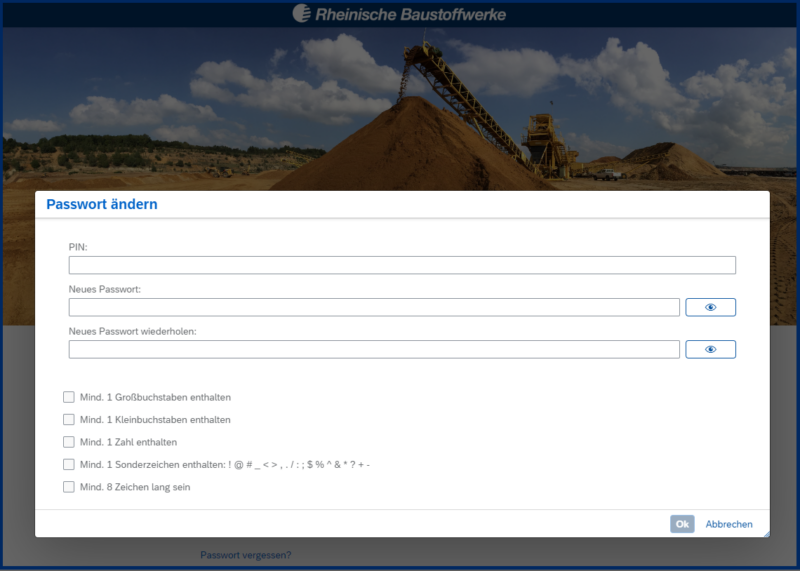Mark the Mind. 8 Zeichen lang checkbox

(x=69, y=487)
